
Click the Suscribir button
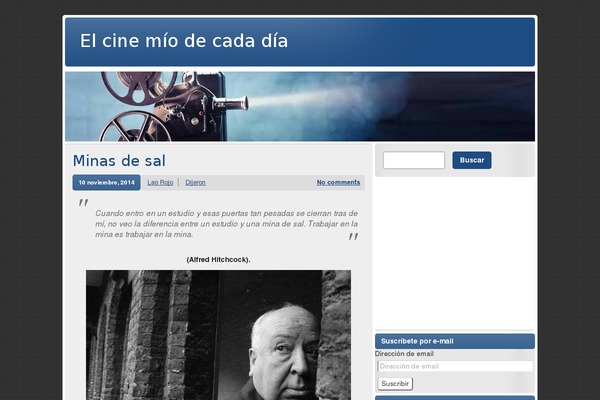pyautogui.click(x=395, y=384)
